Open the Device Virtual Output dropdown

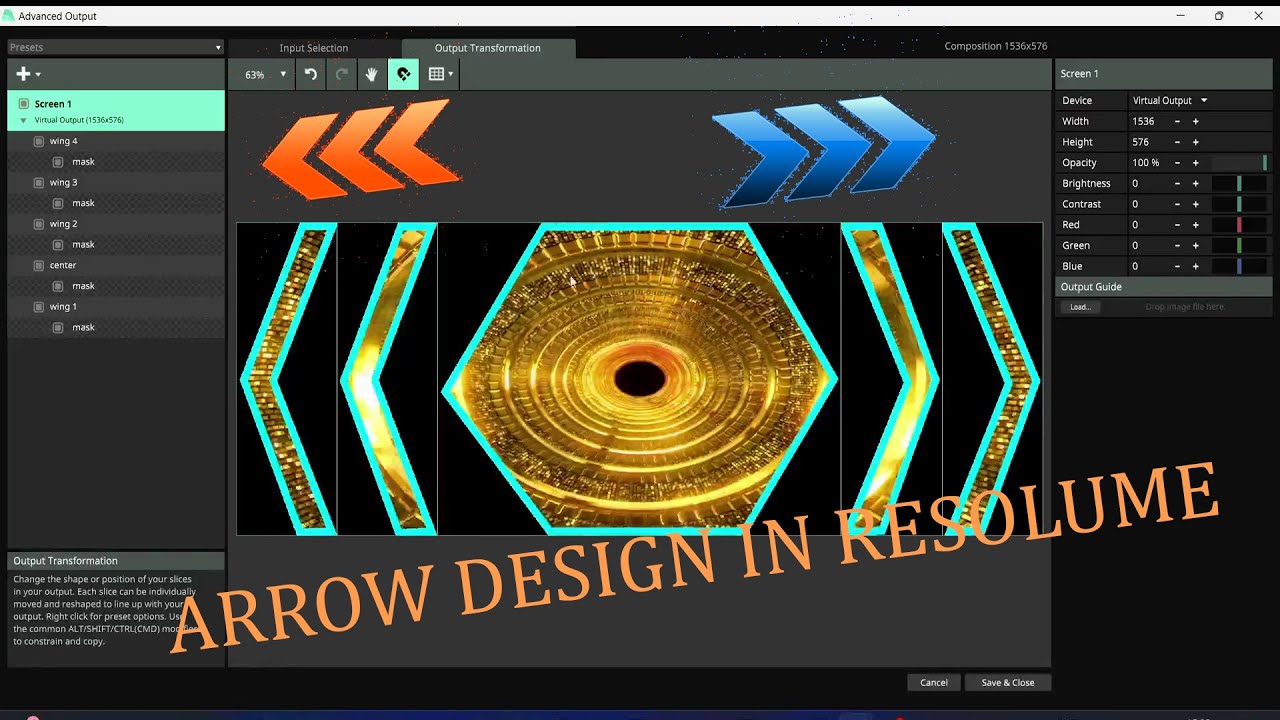tap(1170, 100)
